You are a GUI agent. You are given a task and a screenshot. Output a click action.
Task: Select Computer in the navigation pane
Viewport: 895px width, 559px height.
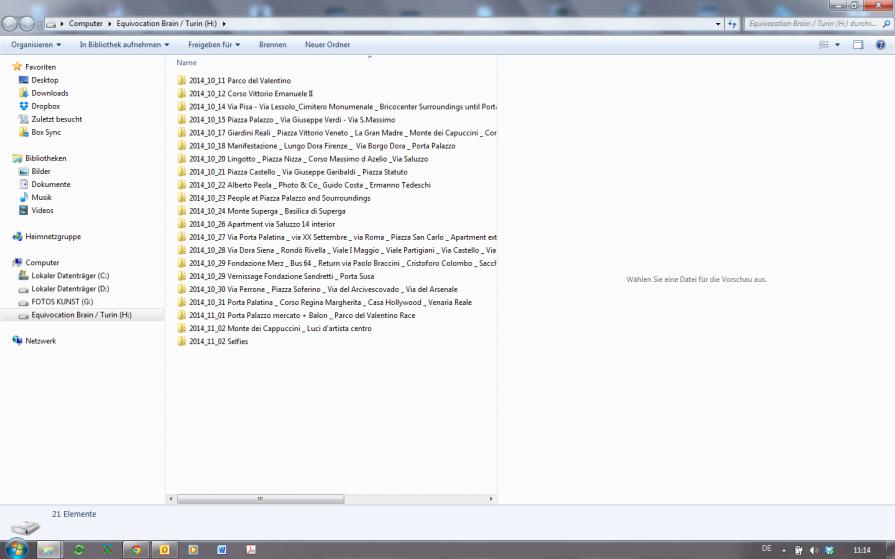(x=36, y=263)
